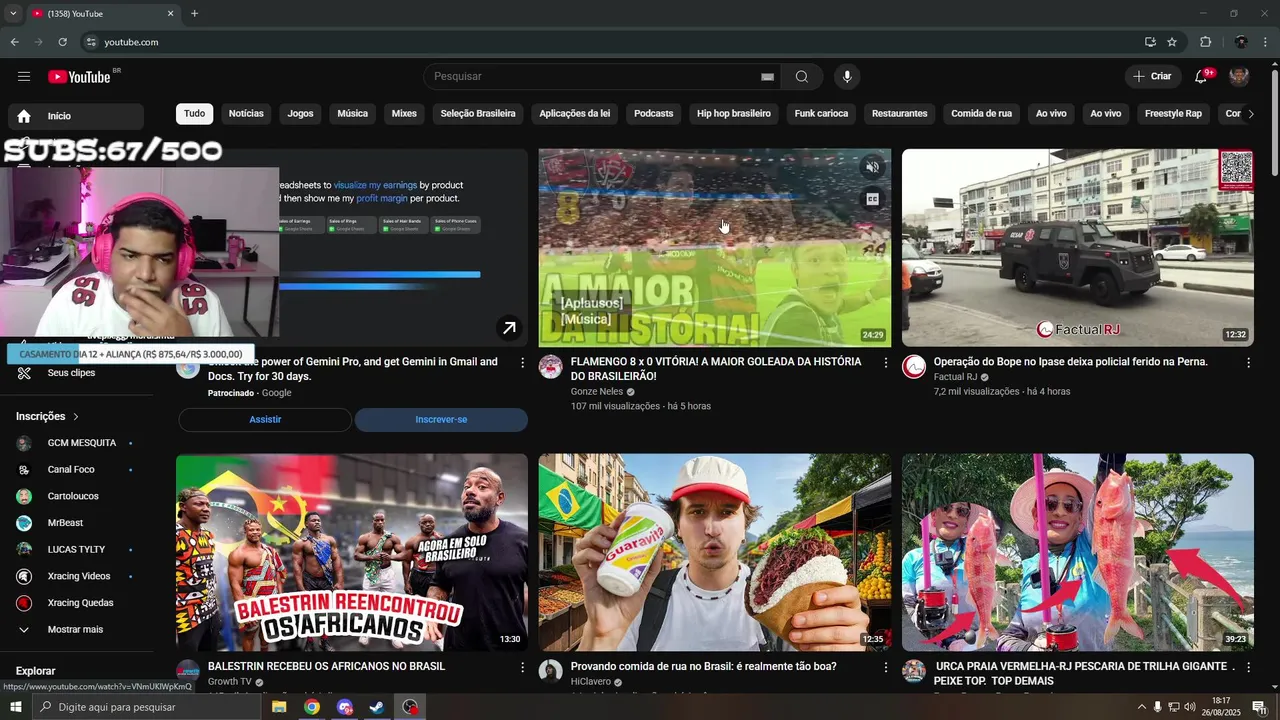Select the Seleção Brasileira chip
The width and height of the screenshot is (1280, 720).
478,114
